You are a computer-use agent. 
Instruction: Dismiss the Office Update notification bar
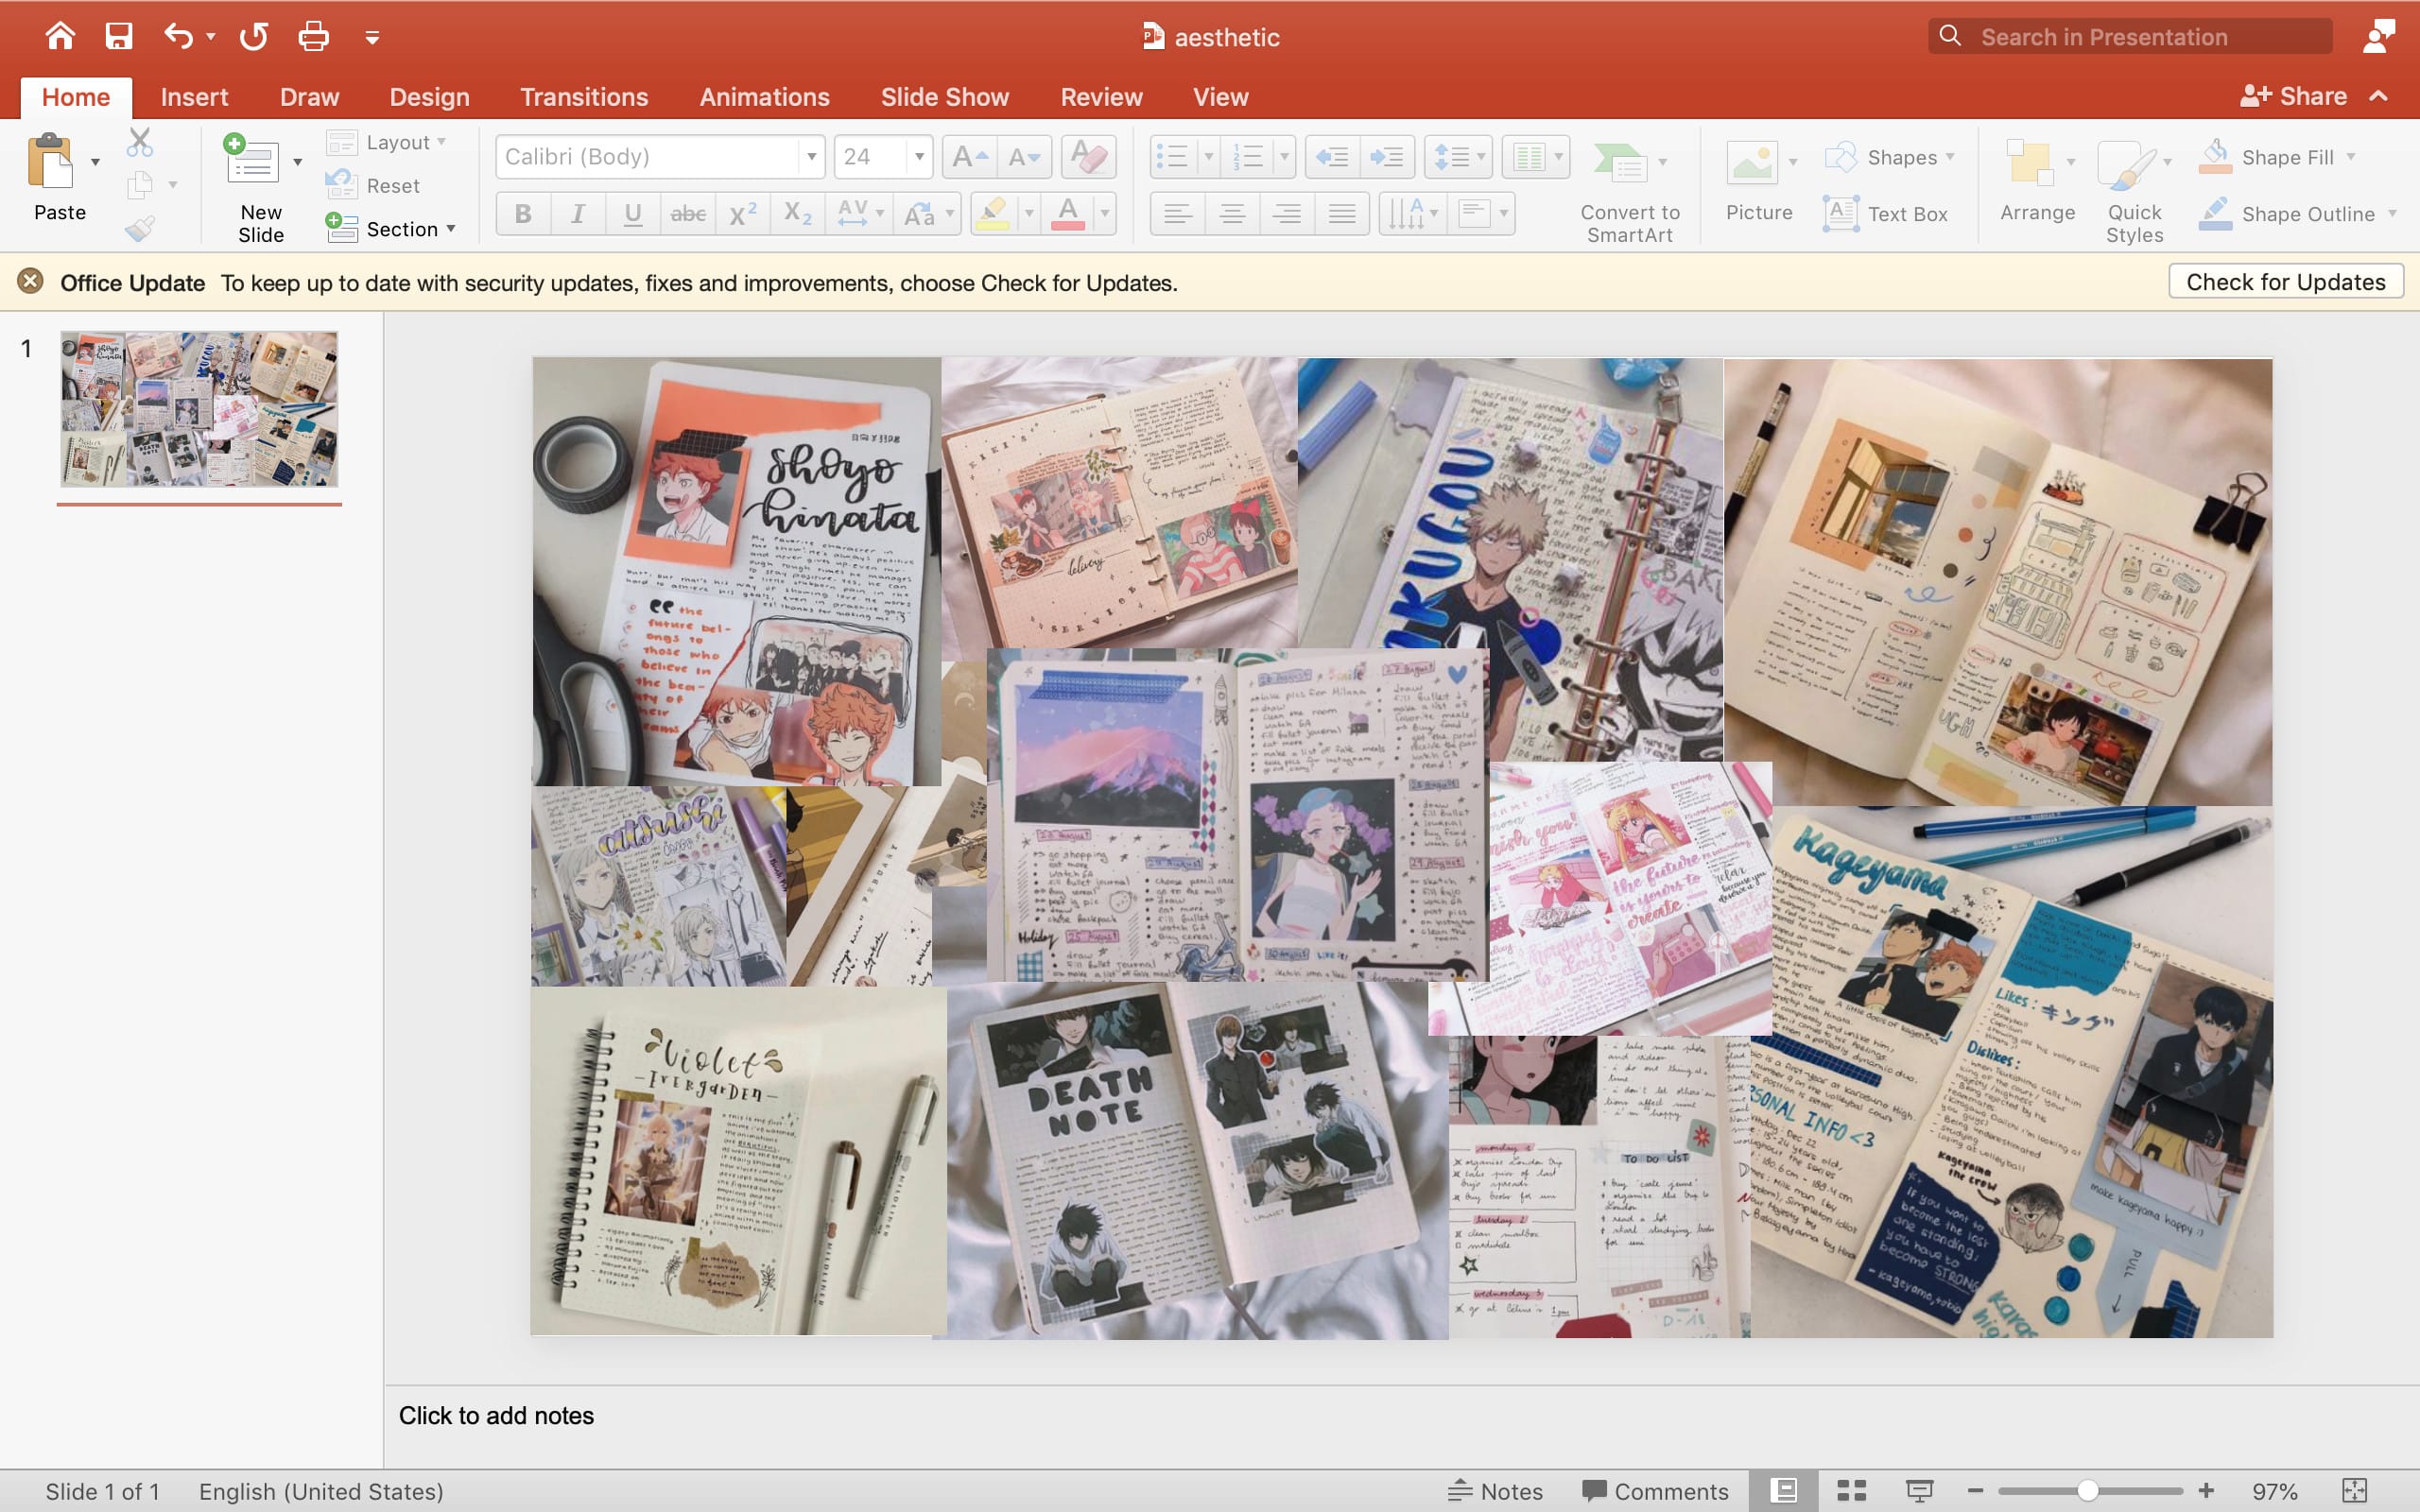pyautogui.click(x=31, y=282)
